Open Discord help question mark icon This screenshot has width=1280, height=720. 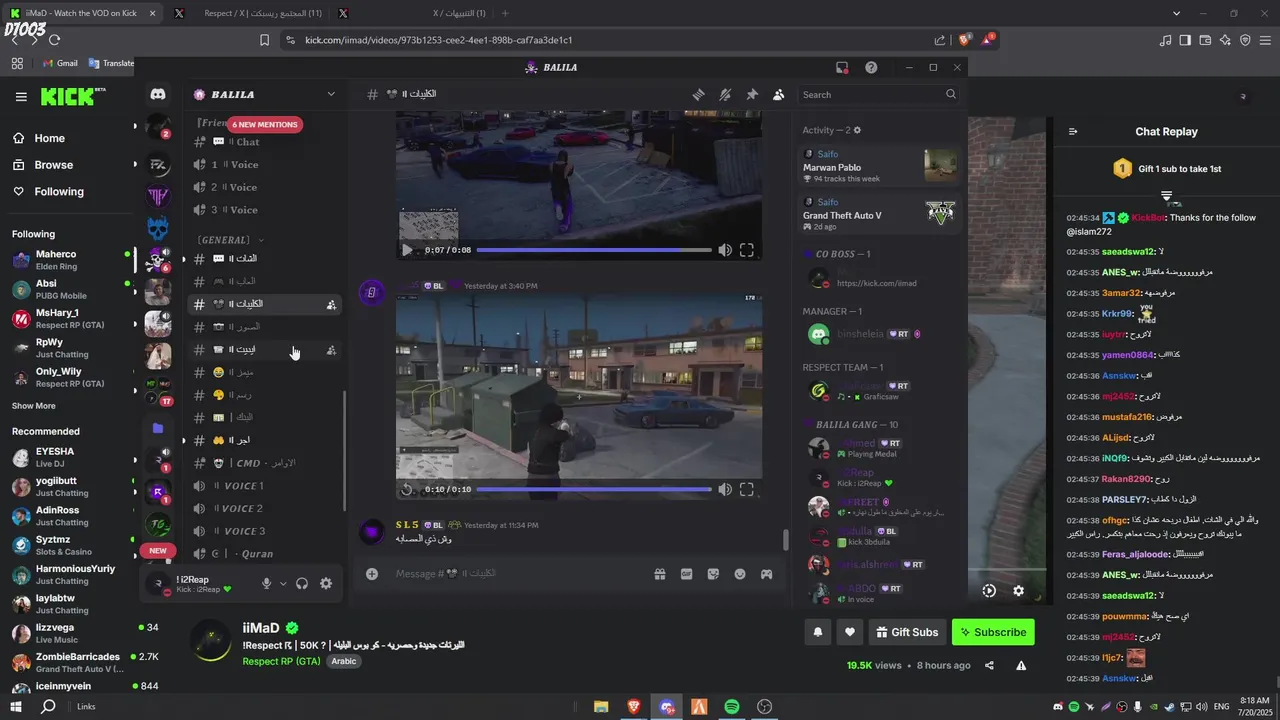pos(871,67)
